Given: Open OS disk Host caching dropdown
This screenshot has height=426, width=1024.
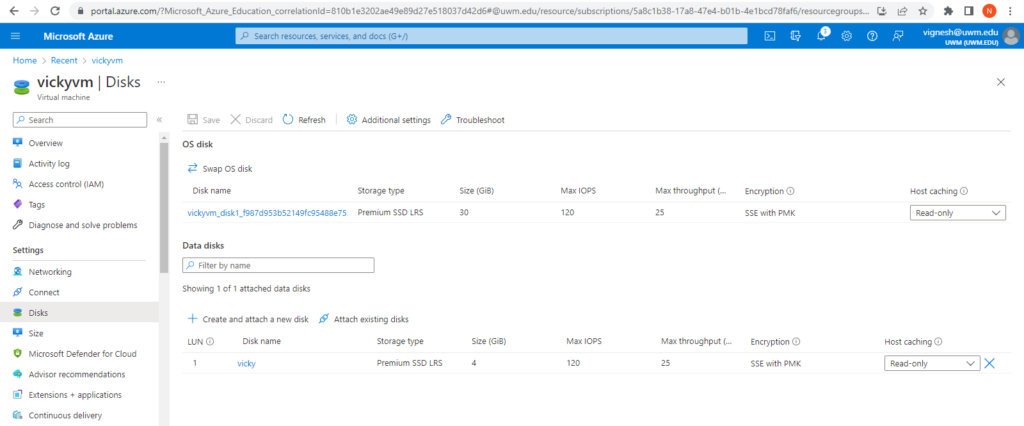Looking at the screenshot, I should pyautogui.click(x=957, y=213).
